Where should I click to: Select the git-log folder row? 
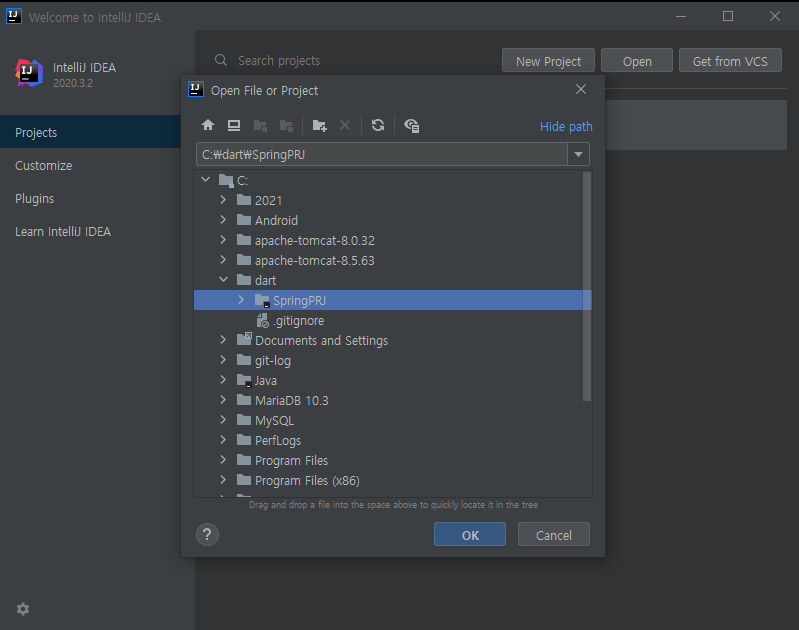(x=393, y=360)
